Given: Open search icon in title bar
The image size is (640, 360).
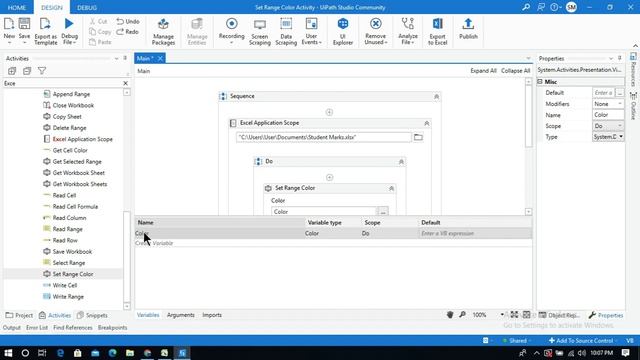Looking at the screenshot, I should 526,7.
